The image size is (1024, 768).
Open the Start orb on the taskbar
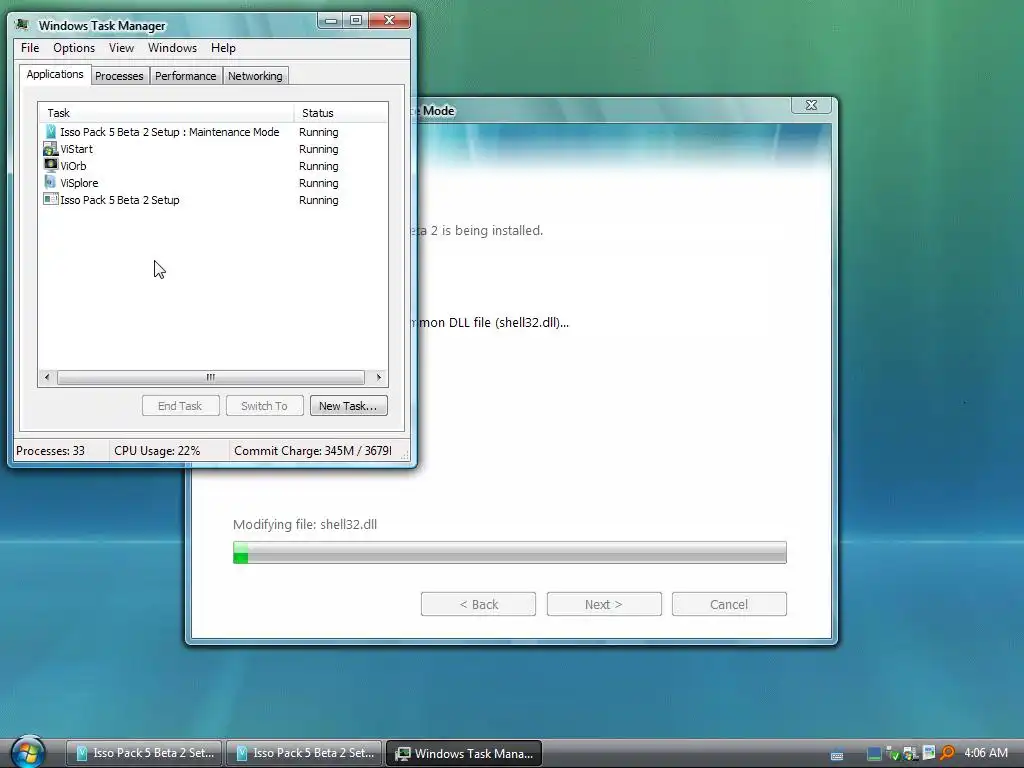(x=27, y=752)
